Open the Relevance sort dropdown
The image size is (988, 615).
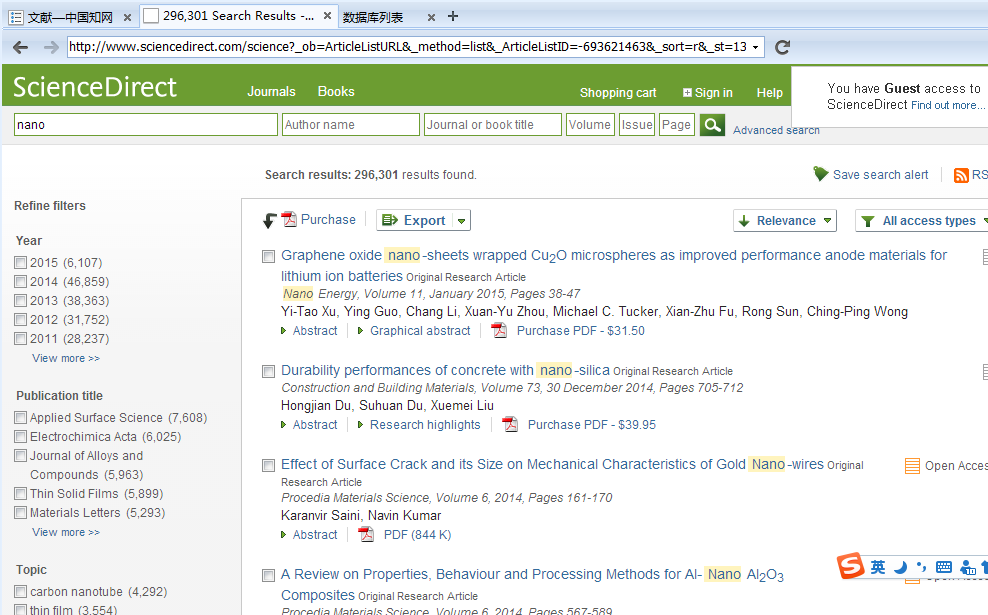[785, 221]
